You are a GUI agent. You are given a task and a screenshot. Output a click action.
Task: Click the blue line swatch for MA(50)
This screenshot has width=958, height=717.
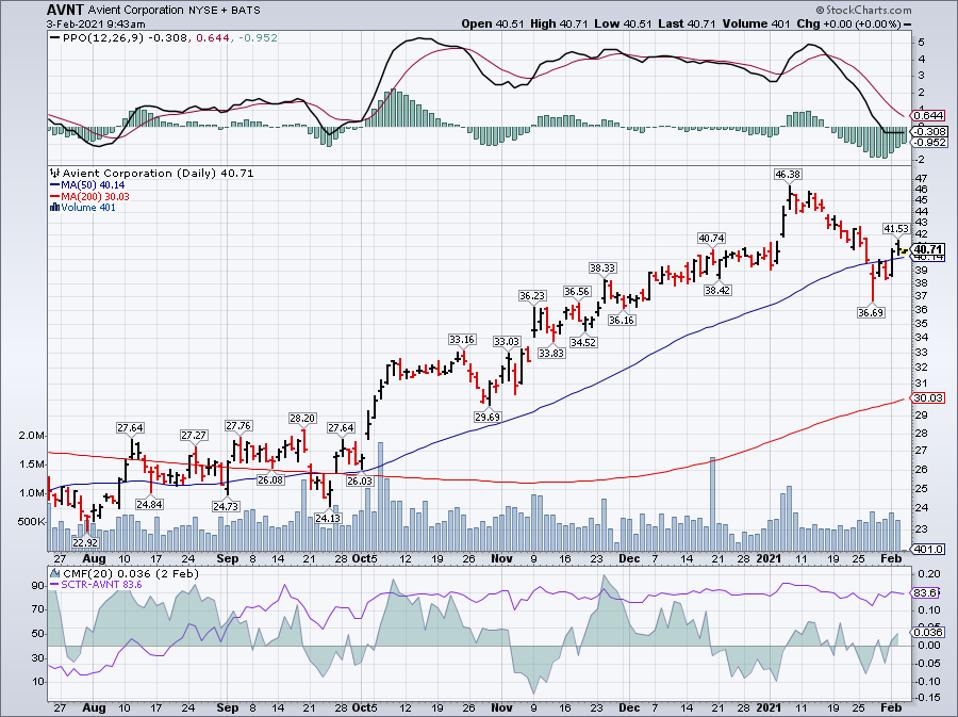point(54,185)
